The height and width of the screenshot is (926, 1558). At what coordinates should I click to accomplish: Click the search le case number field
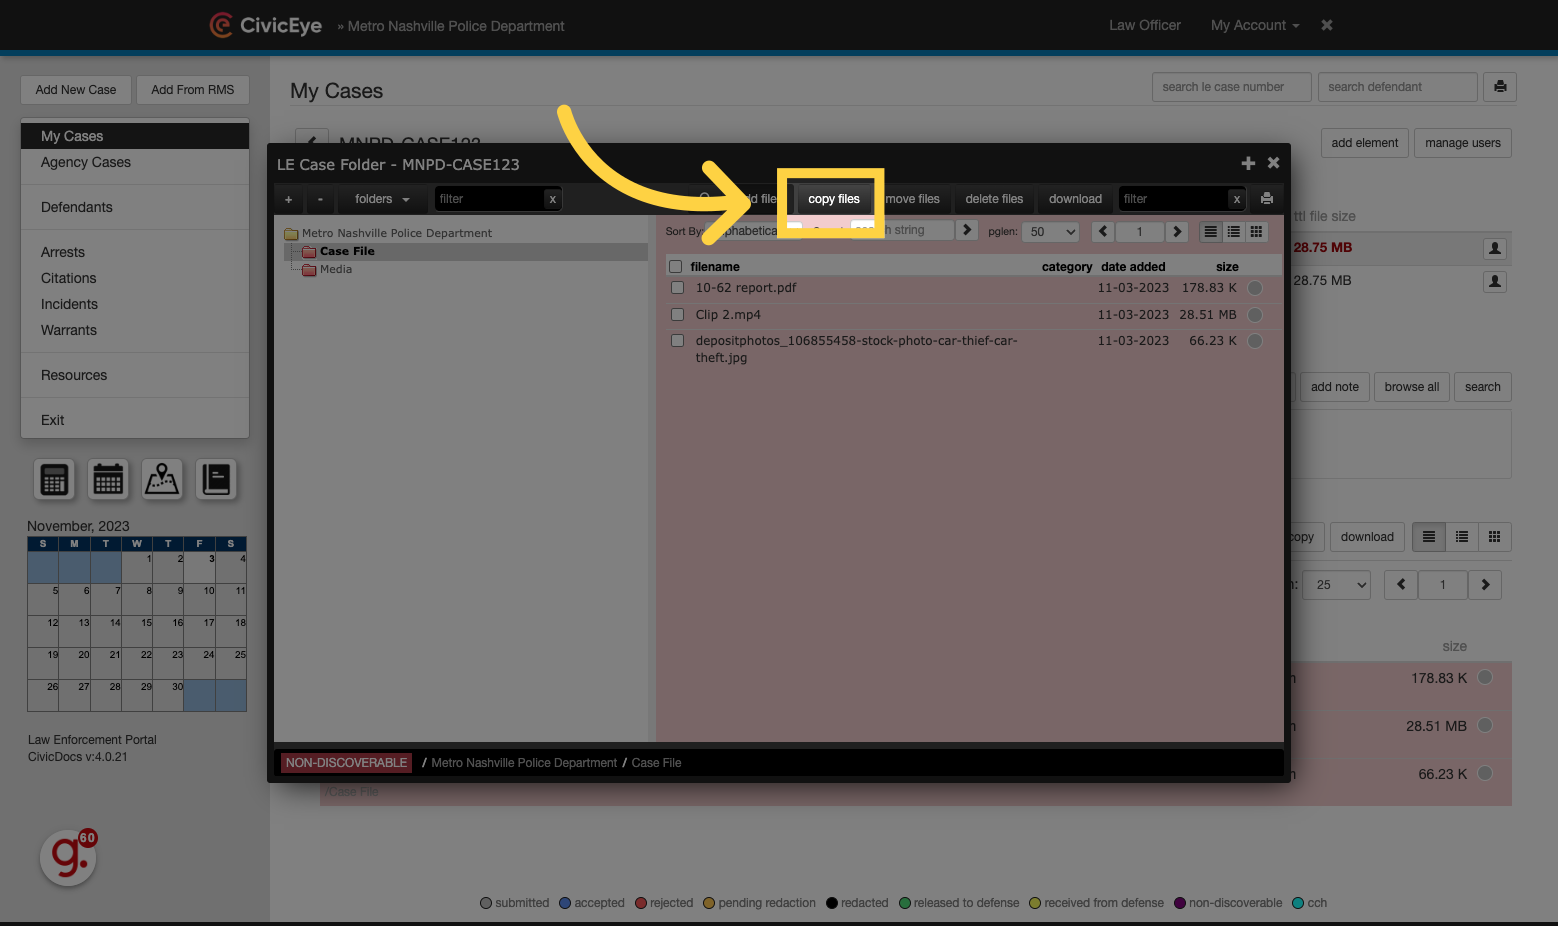click(x=1232, y=87)
